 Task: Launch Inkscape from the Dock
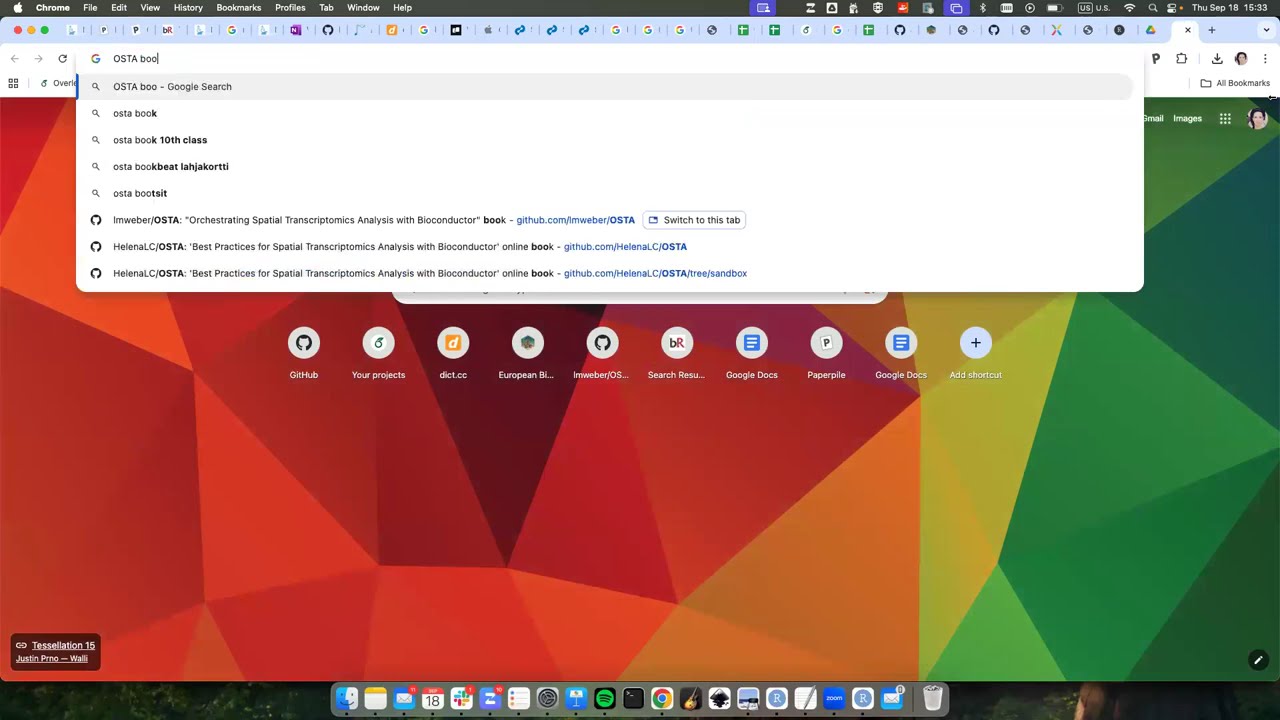719,699
